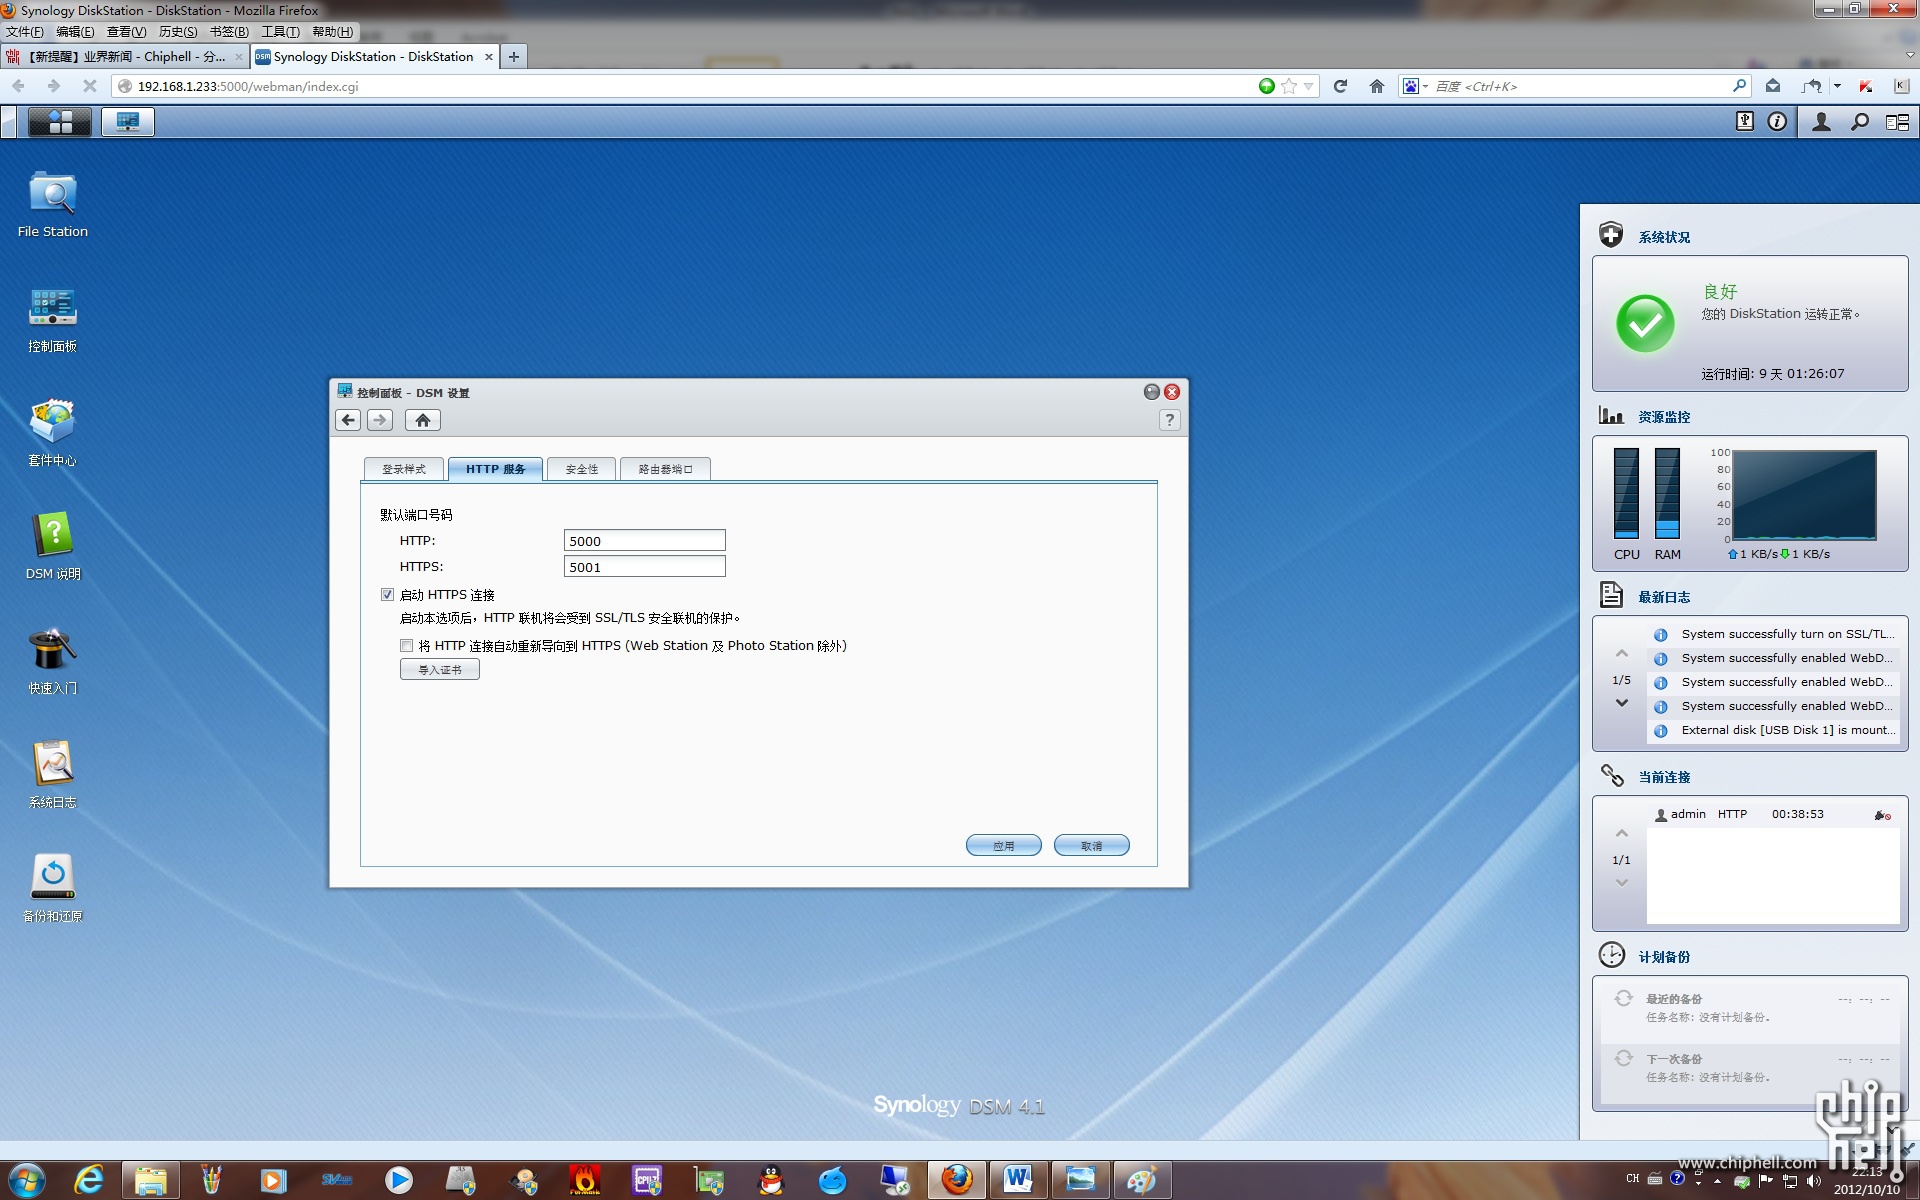Click 导入证书 import certificate button

coord(439,670)
